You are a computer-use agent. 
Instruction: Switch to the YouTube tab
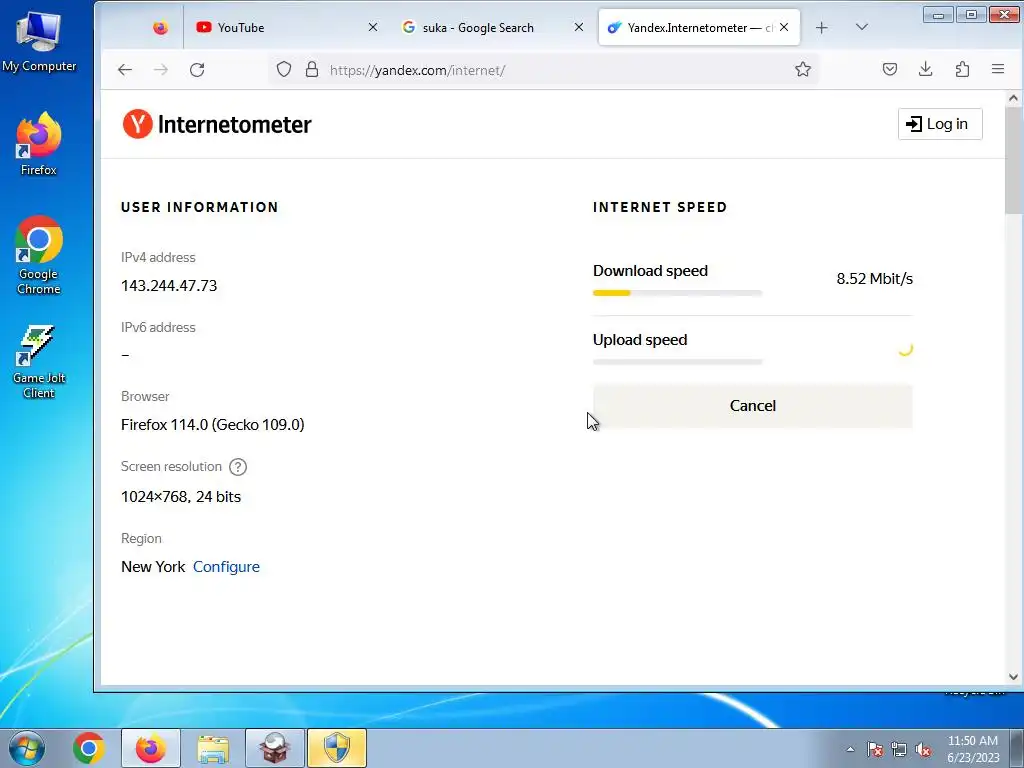[x=287, y=27]
